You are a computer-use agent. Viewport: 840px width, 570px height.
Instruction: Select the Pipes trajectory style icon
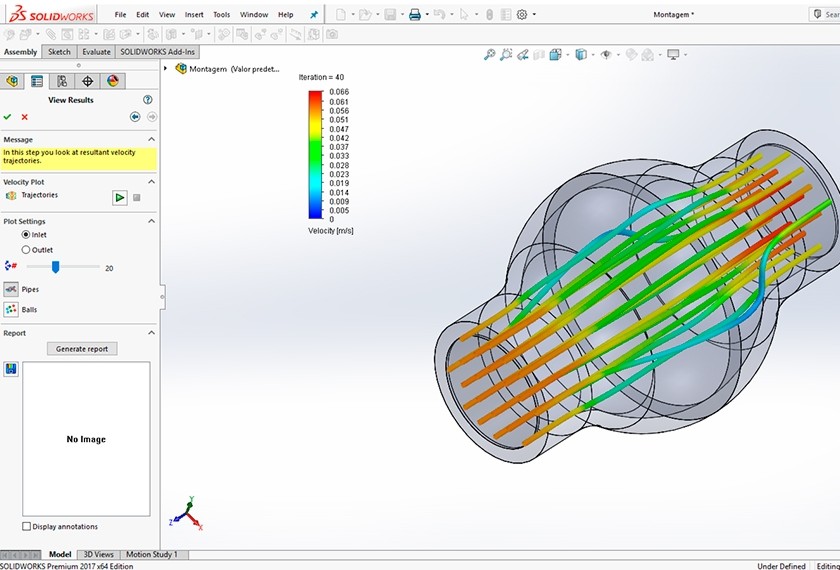point(11,289)
